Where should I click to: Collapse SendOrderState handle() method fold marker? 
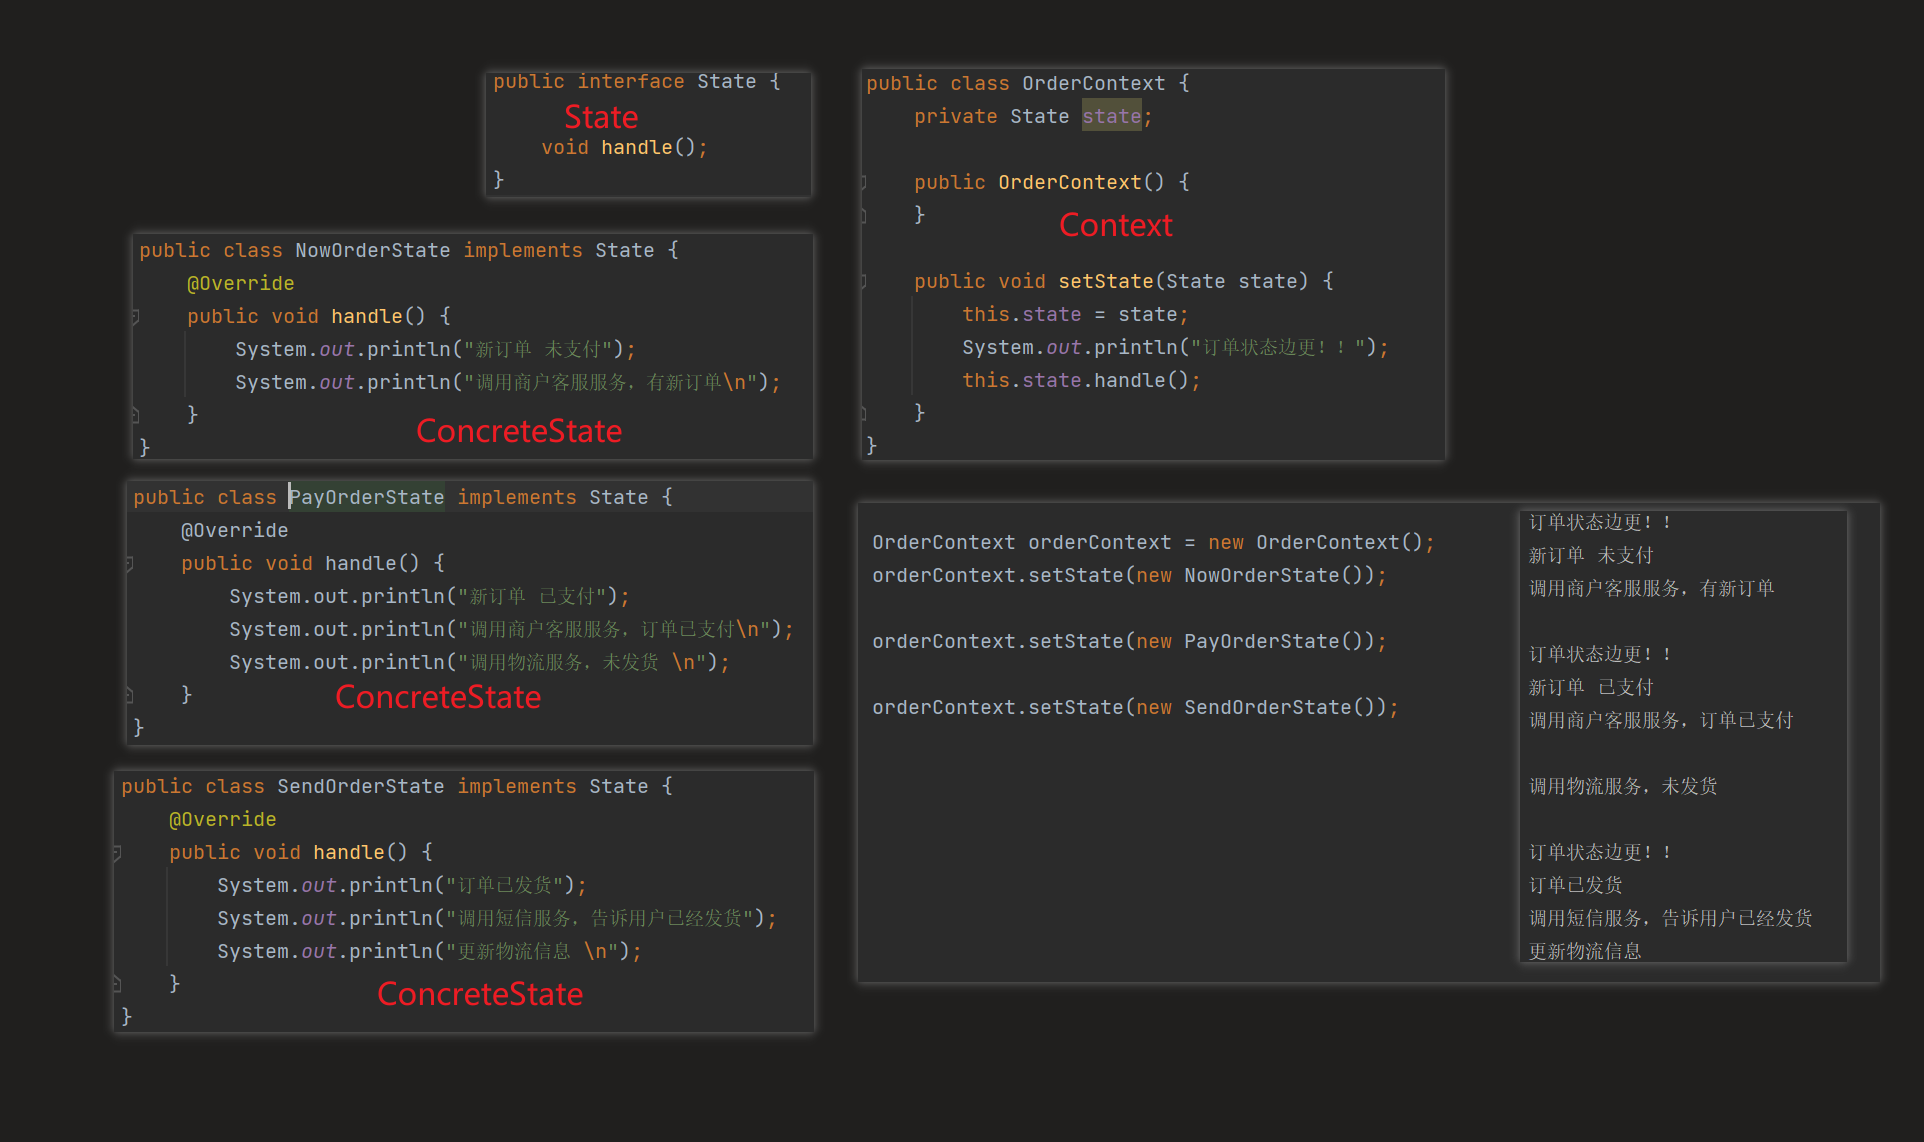coord(117,853)
